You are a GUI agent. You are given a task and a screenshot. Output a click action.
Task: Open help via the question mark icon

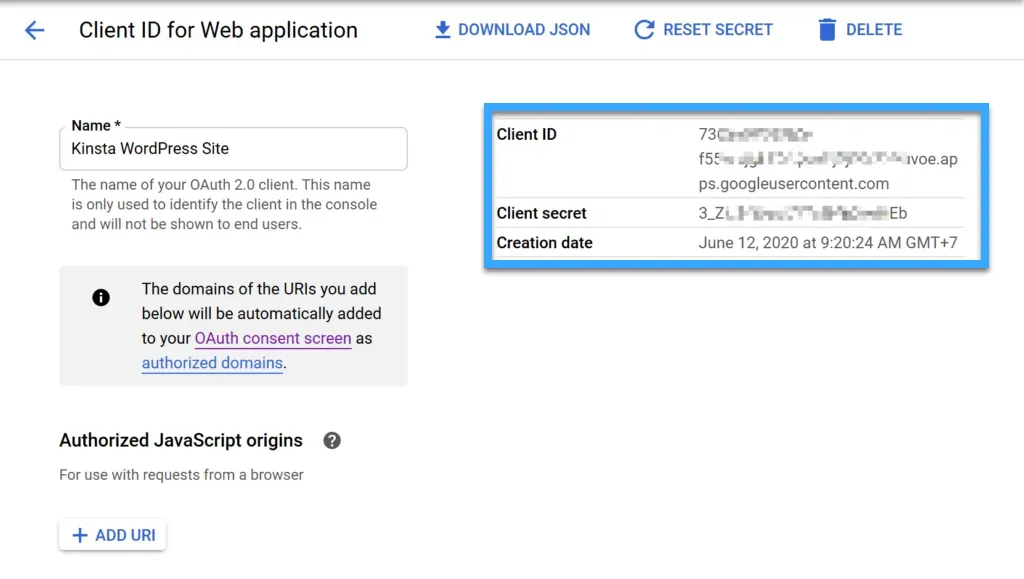[331, 440]
